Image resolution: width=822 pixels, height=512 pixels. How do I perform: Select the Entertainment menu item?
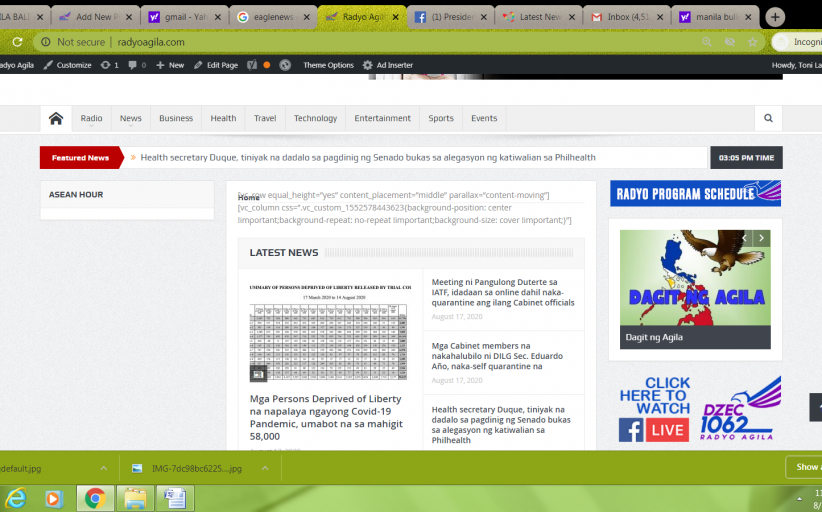pyautogui.click(x=382, y=118)
